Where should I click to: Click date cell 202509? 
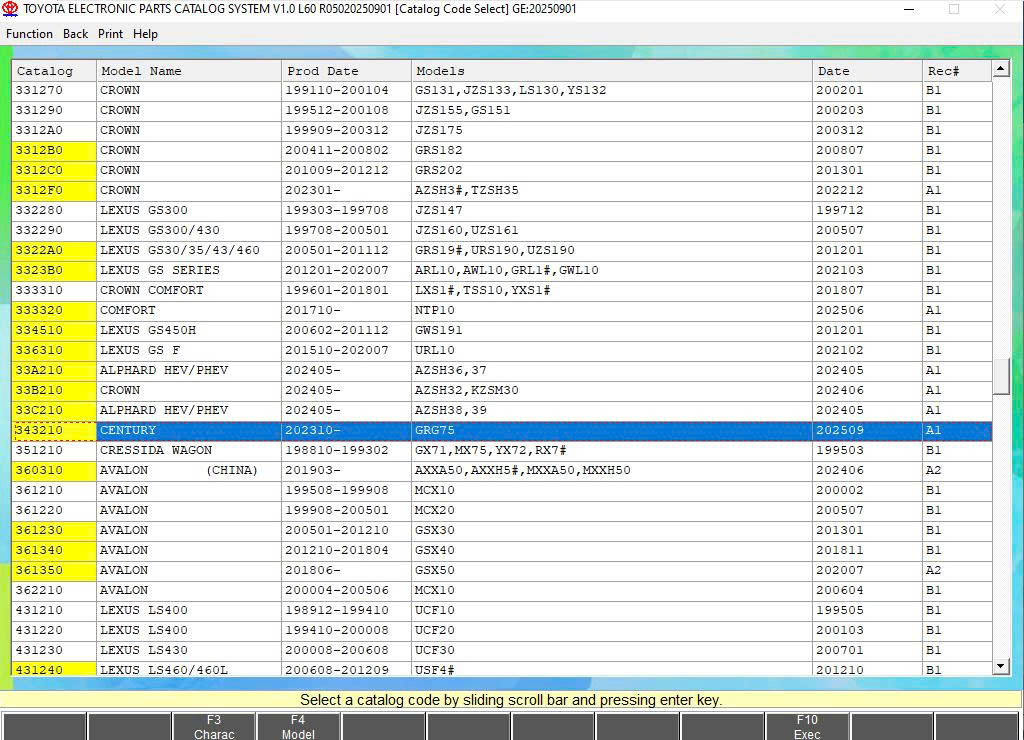pos(867,430)
